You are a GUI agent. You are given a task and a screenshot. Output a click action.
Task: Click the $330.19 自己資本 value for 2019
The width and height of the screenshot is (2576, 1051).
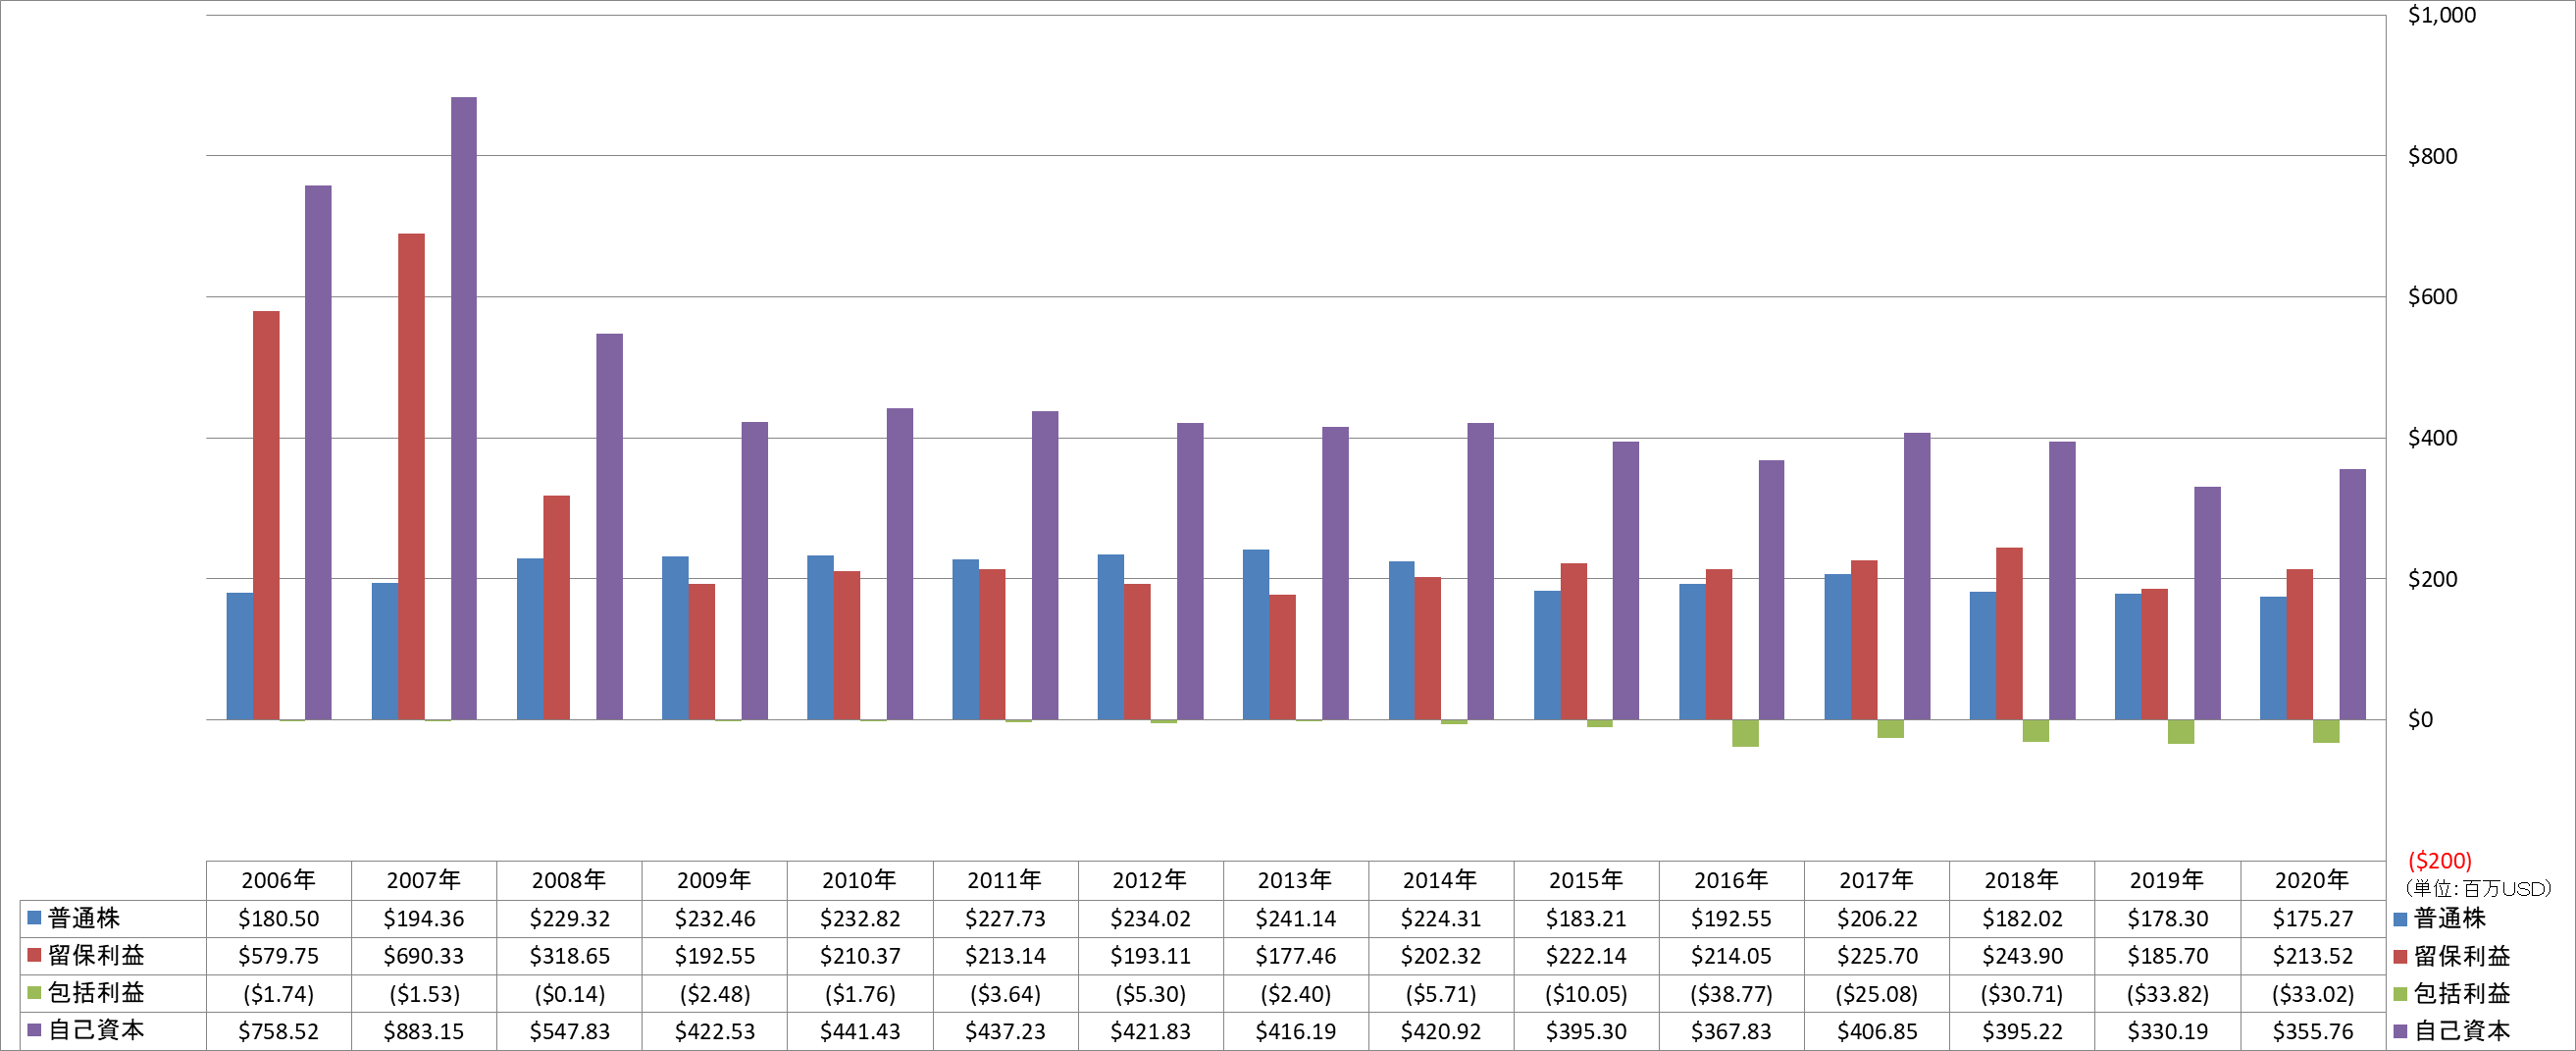pyautogui.click(x=2167, y=1031)
